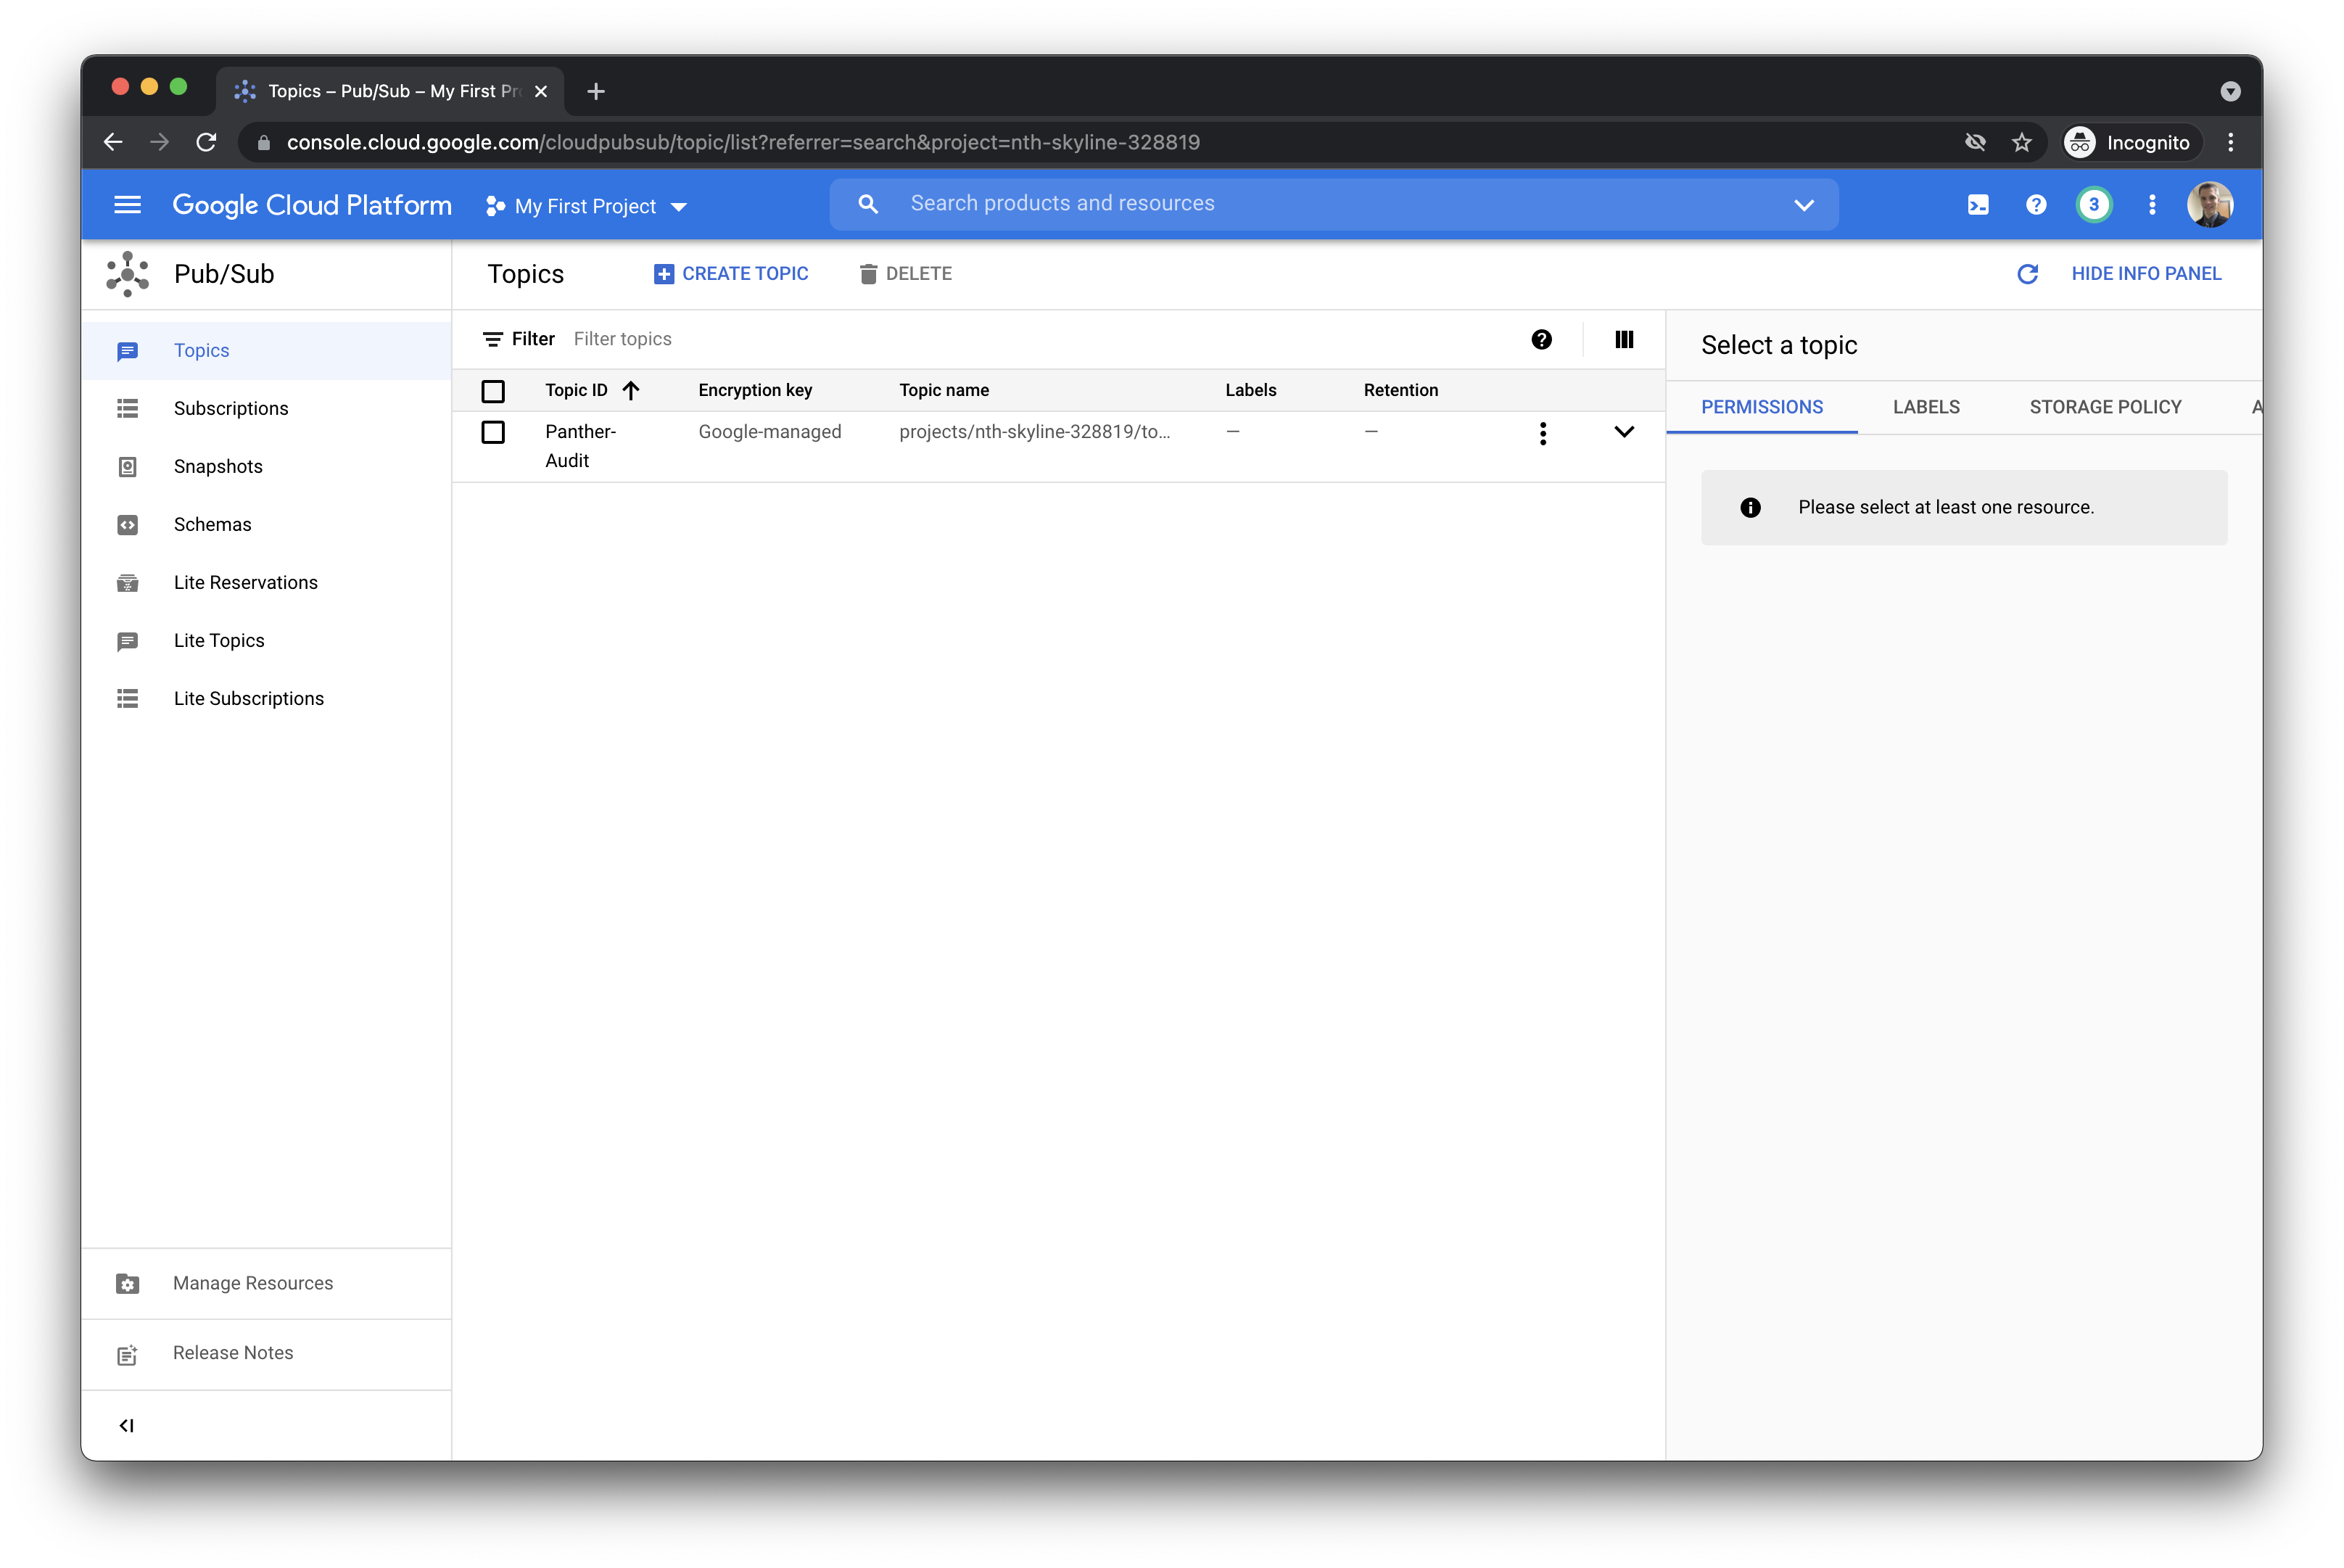Open Lite Subscriptions in the sidebar
This screenshot has height=1568, width=2344.
coord(248,698)
